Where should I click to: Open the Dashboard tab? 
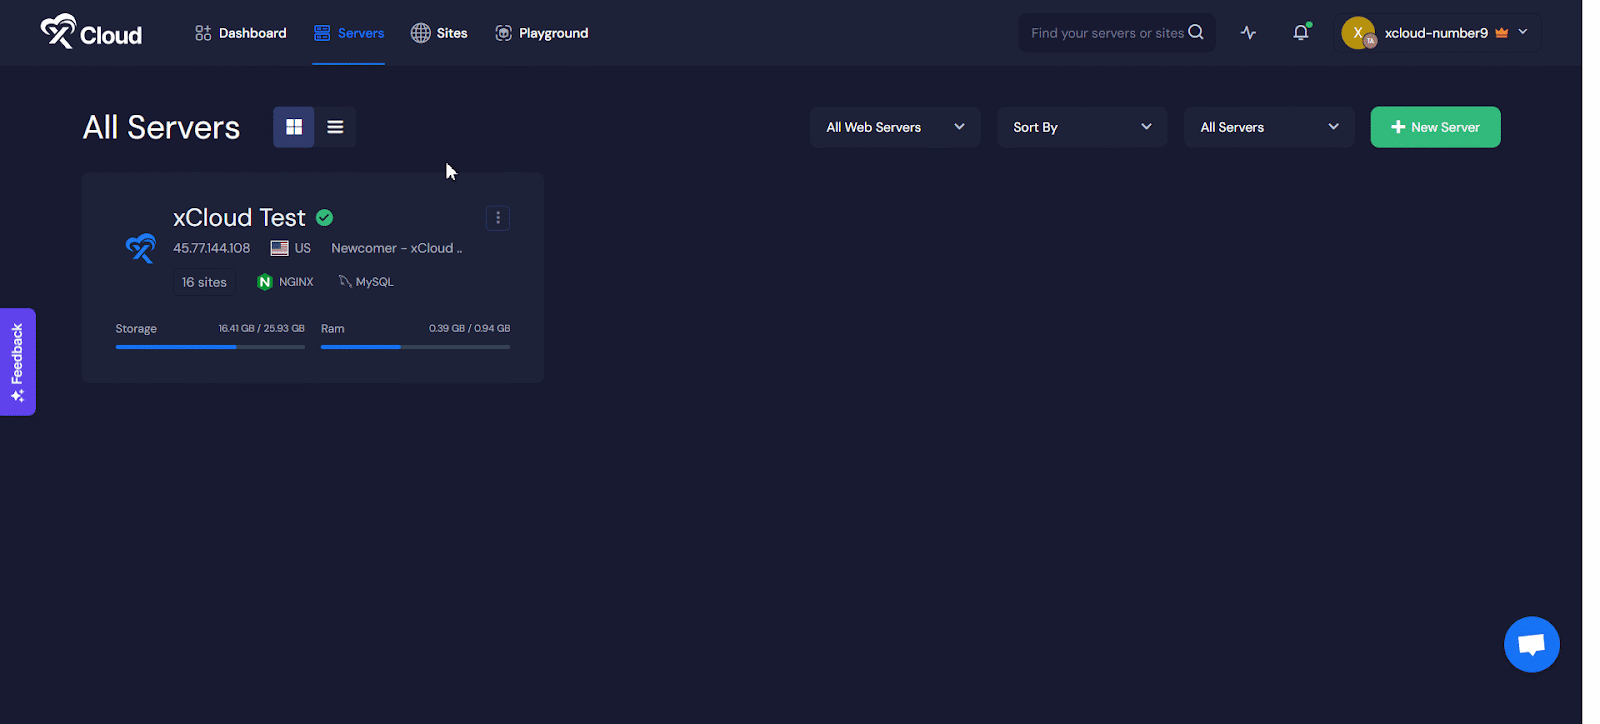tap(241, 33)
